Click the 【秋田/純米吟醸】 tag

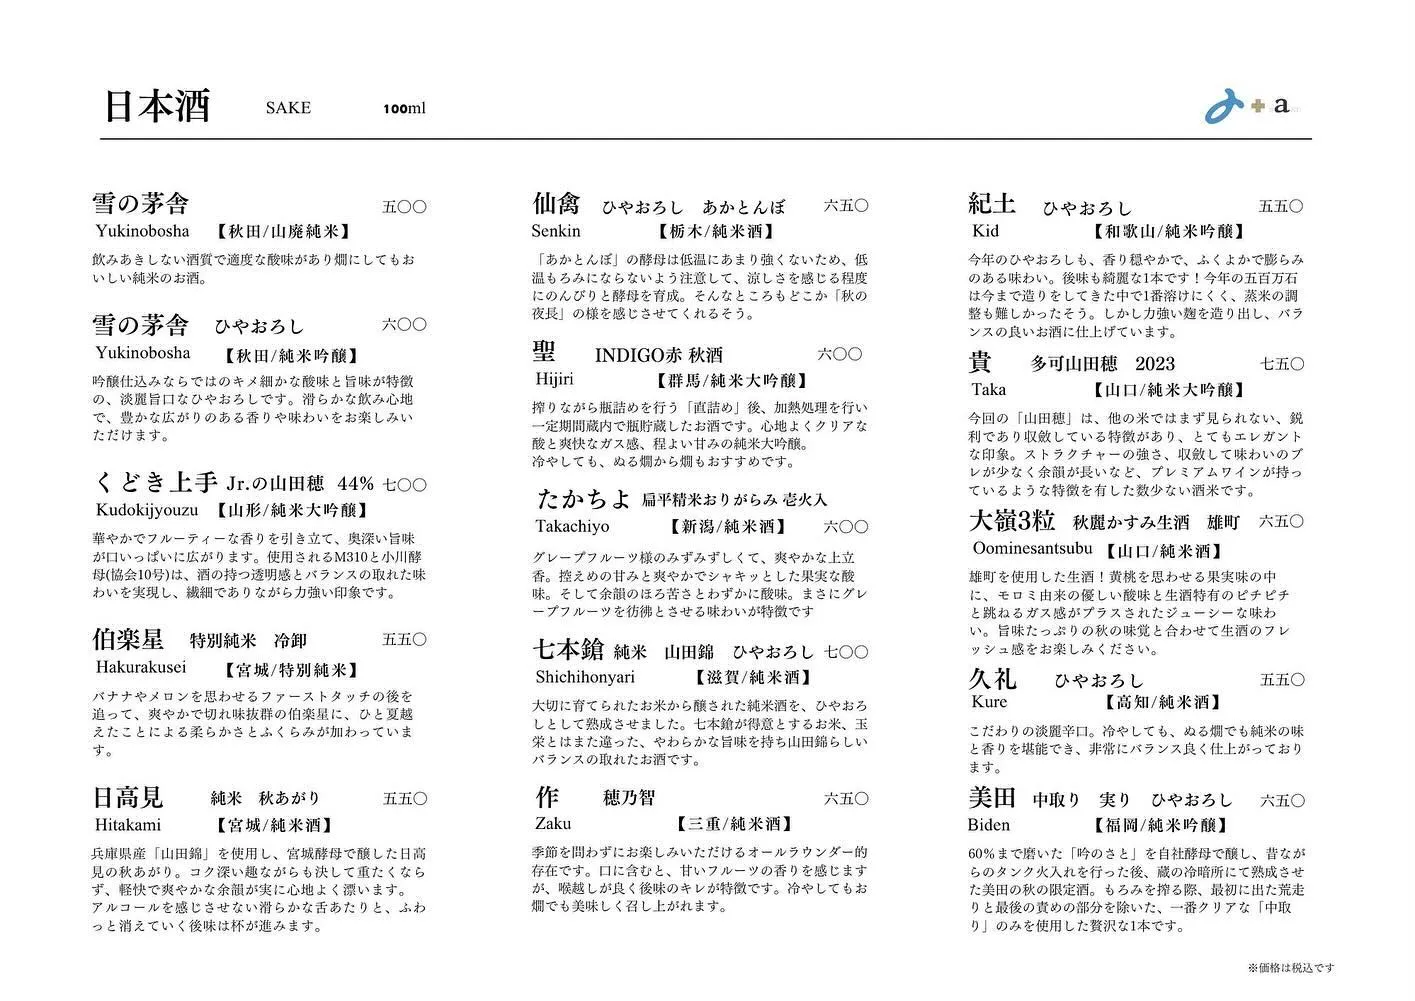click(x=289, y=355)
